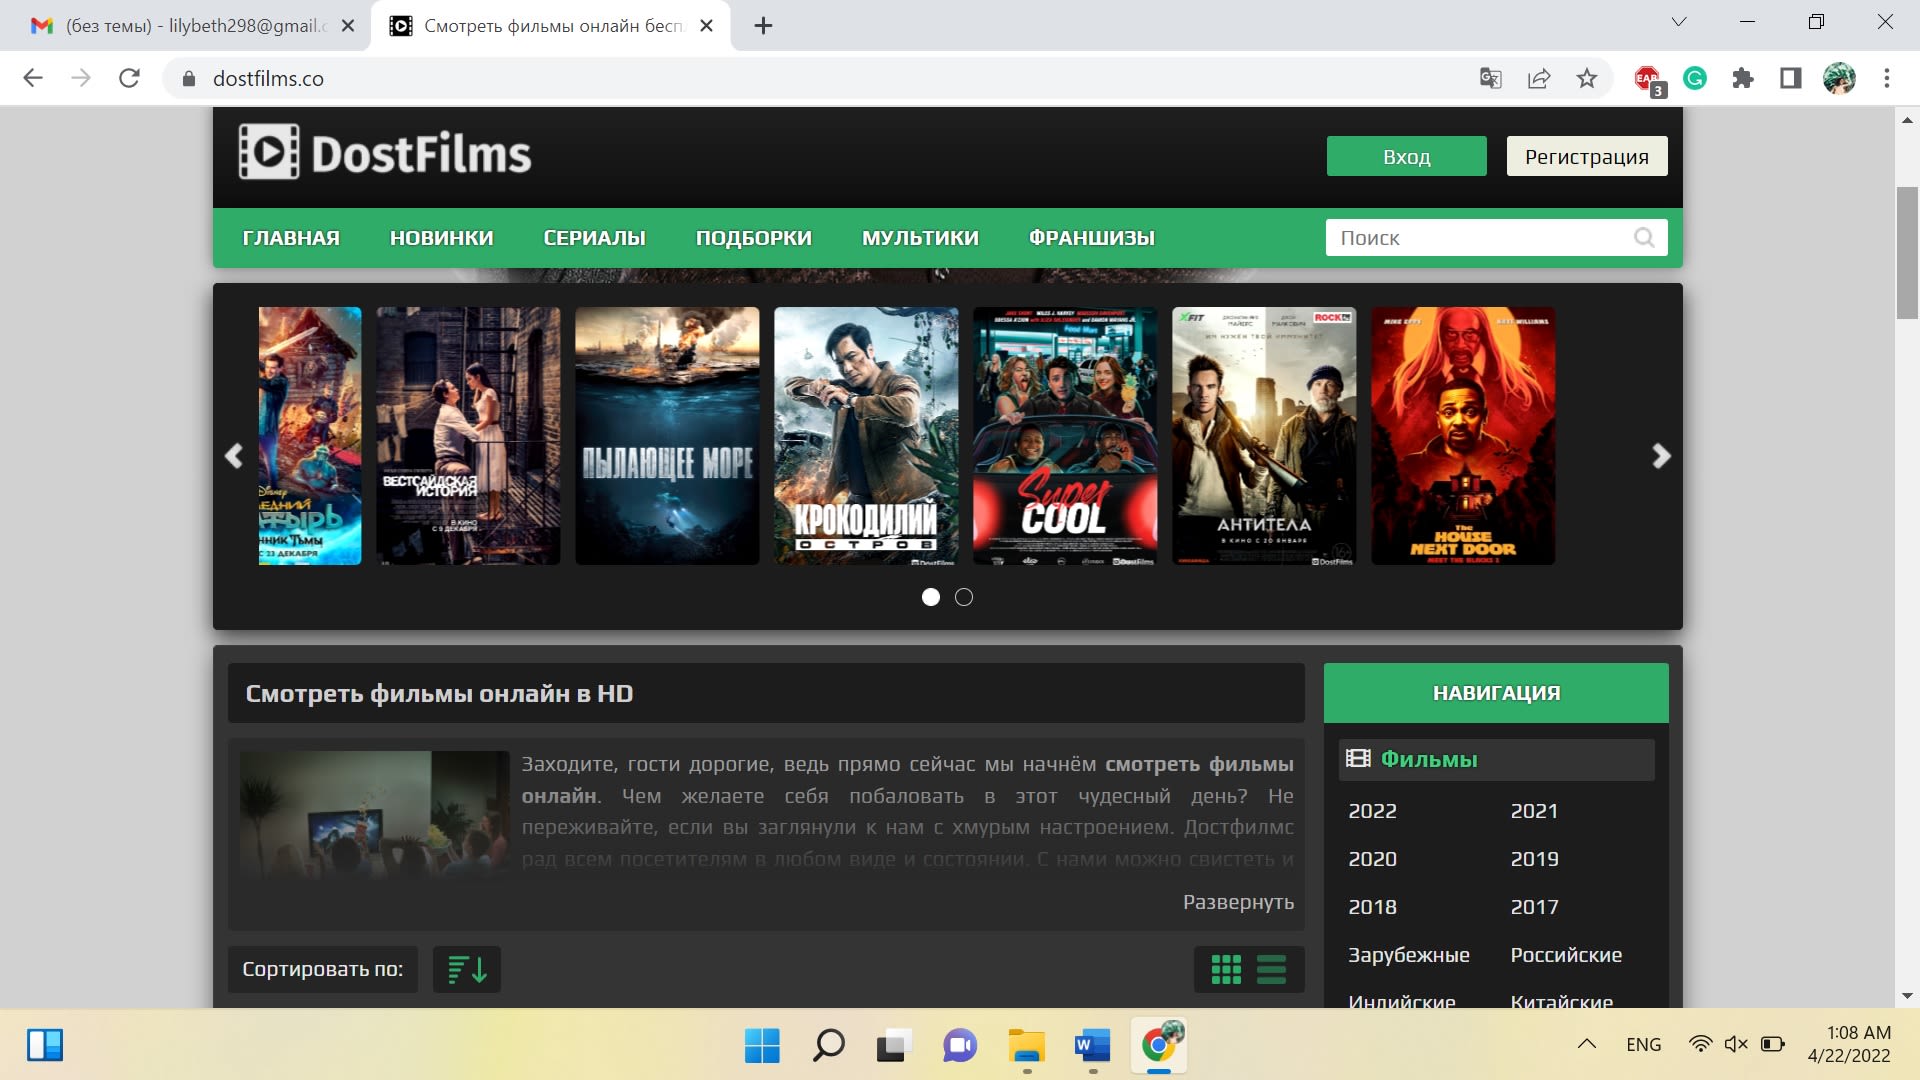
Task: Go back in carousel with left arrow
Action: pos(234,456)
